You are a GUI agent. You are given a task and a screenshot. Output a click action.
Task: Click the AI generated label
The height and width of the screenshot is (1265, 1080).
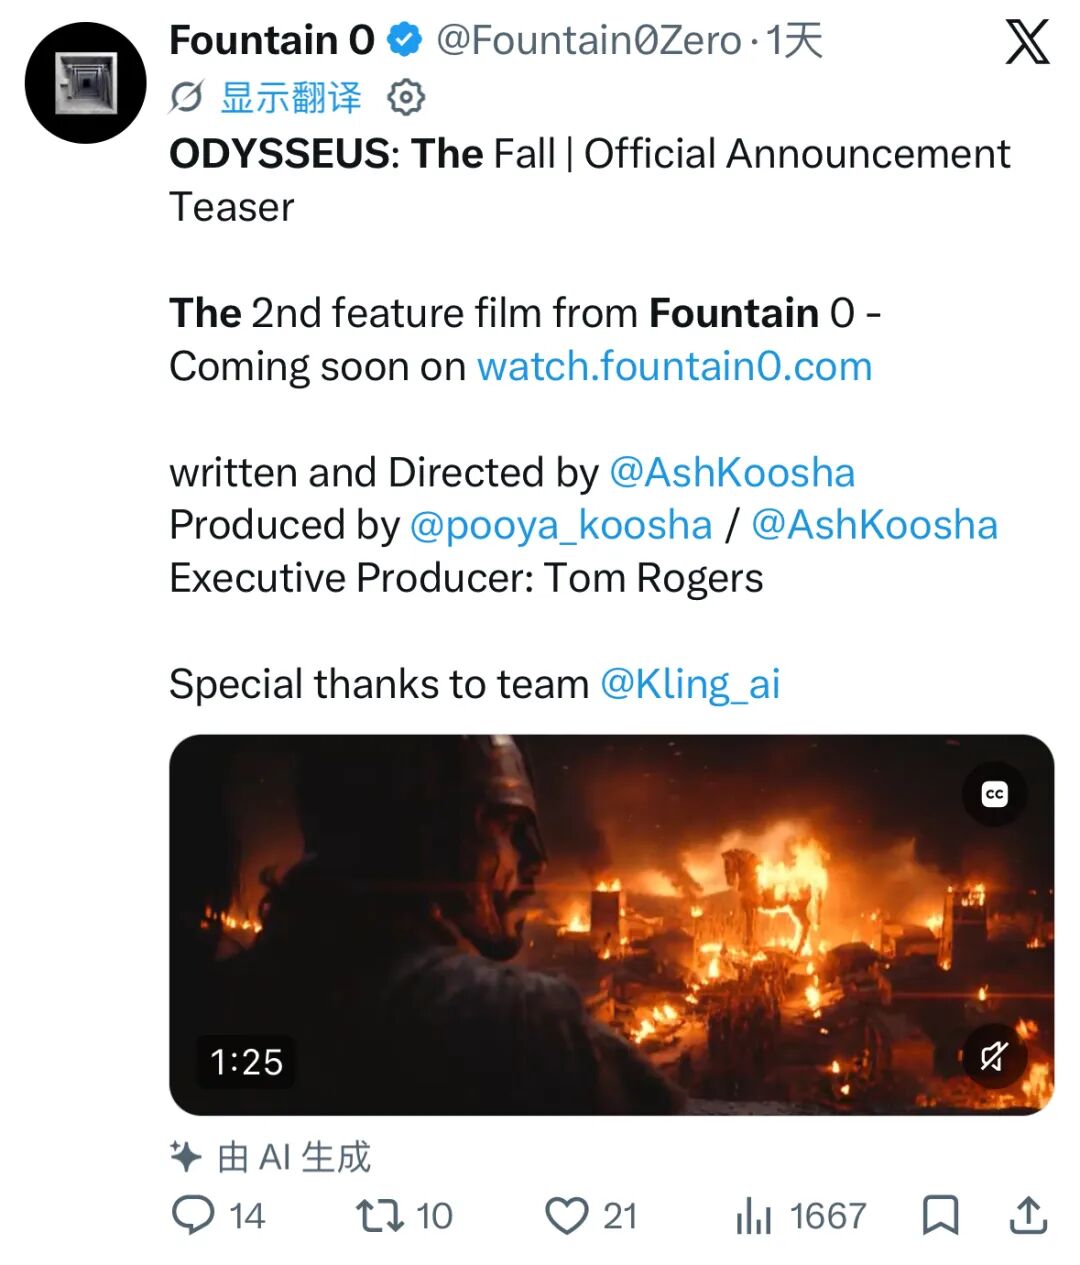tap(271, 1157)
